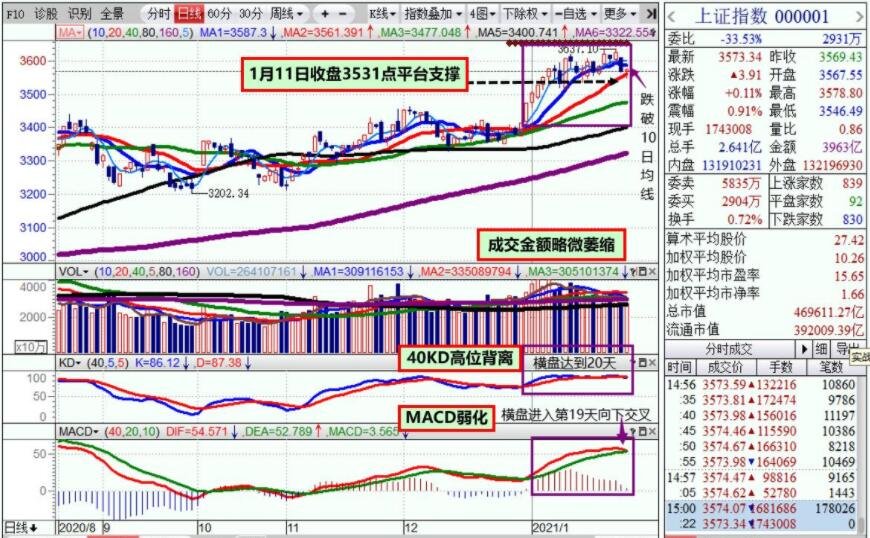Open the MACD indicator selector dropdown

[x=79, y=432]
